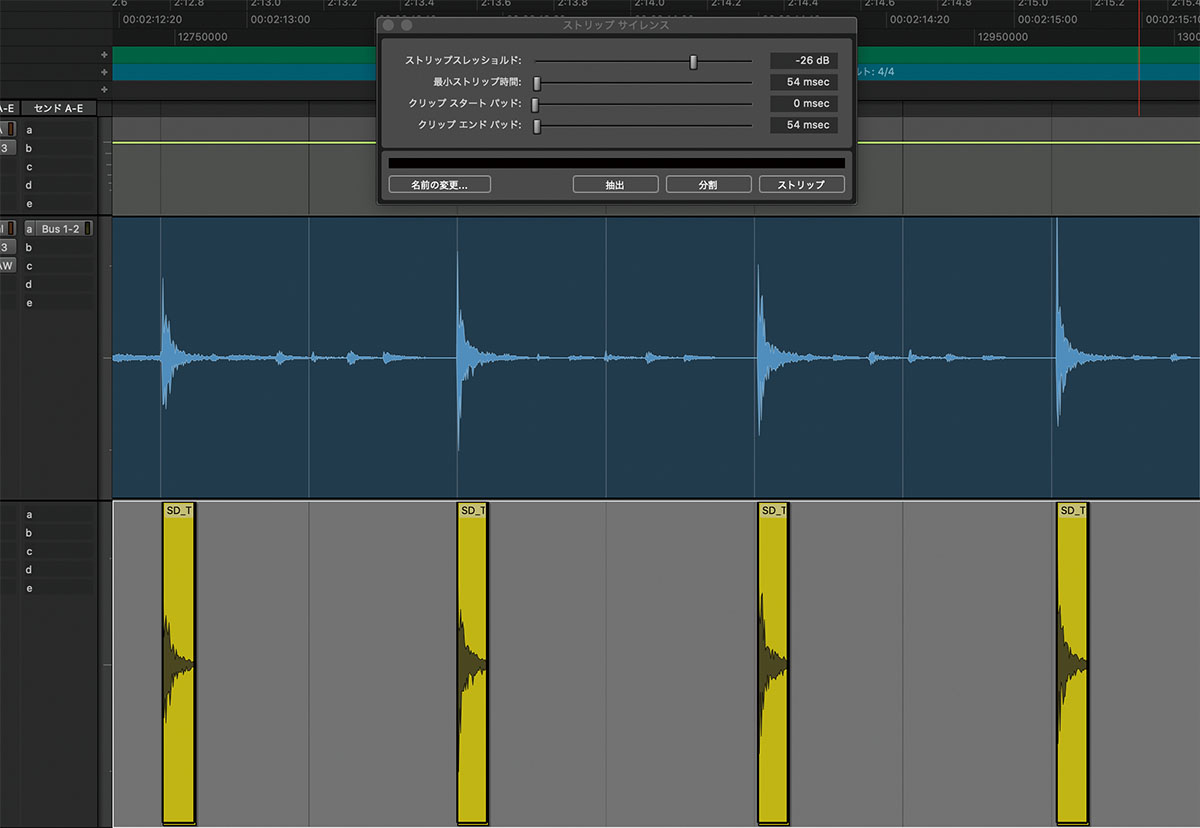1200x828 pixels.
Task: Open send slot a on the SD_T clips track
Action: click(x=59, y=515)
